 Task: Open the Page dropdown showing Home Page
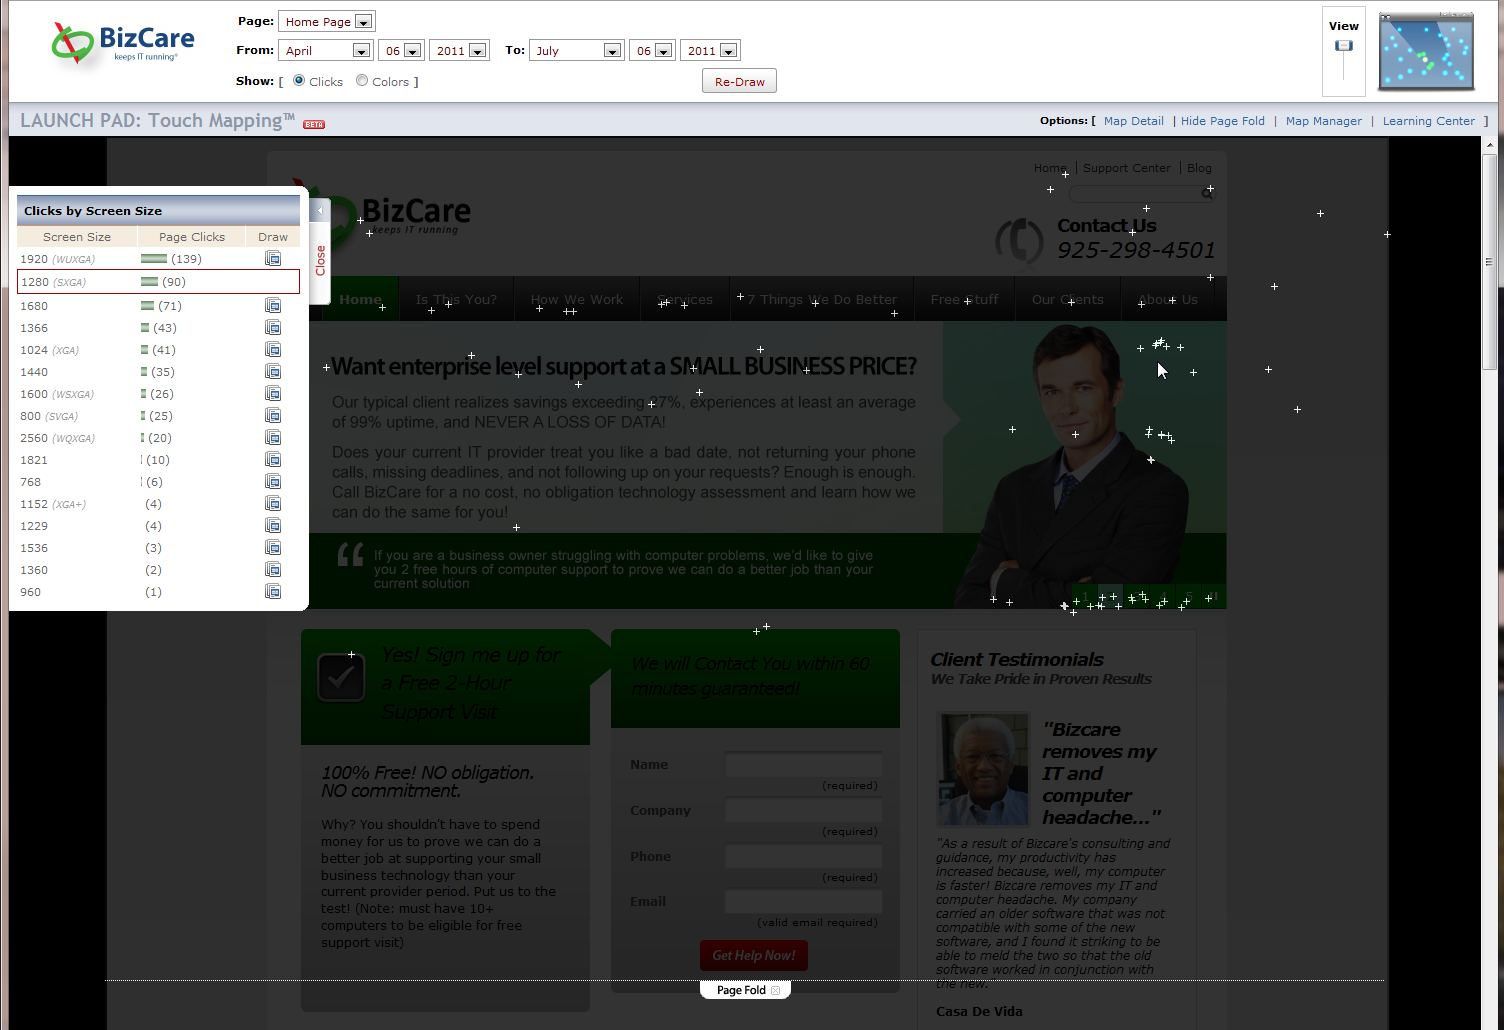pyautogui.click(x=326, y=20)
